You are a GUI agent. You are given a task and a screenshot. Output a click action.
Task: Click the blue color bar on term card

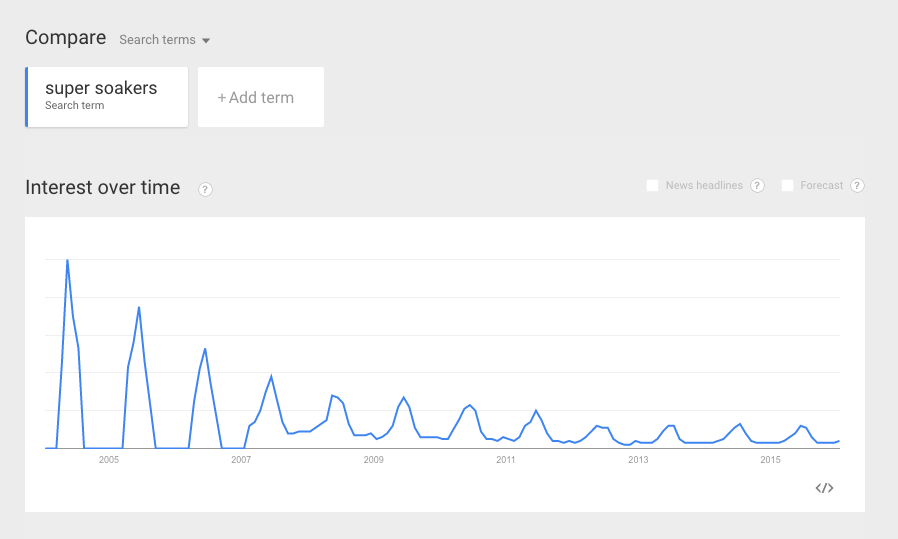pyautogui.click(x=26, y=97)
